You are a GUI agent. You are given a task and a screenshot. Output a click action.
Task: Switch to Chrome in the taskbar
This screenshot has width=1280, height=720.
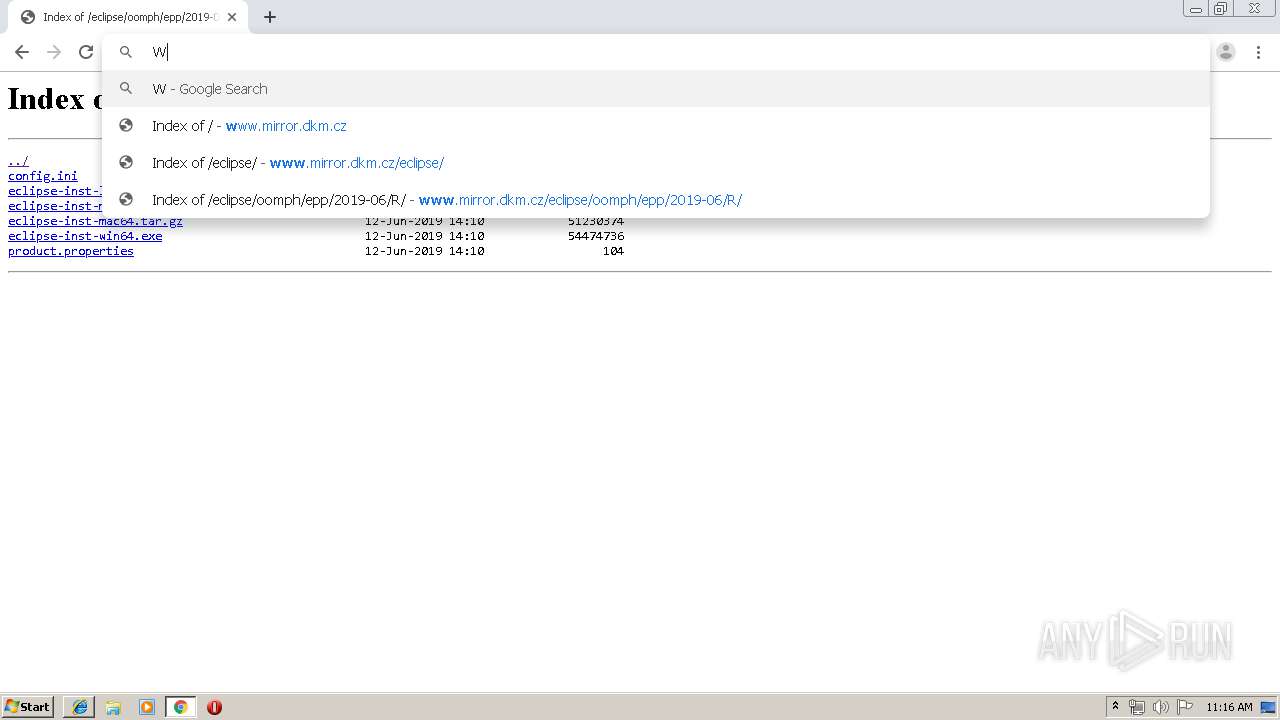(181, 707)
